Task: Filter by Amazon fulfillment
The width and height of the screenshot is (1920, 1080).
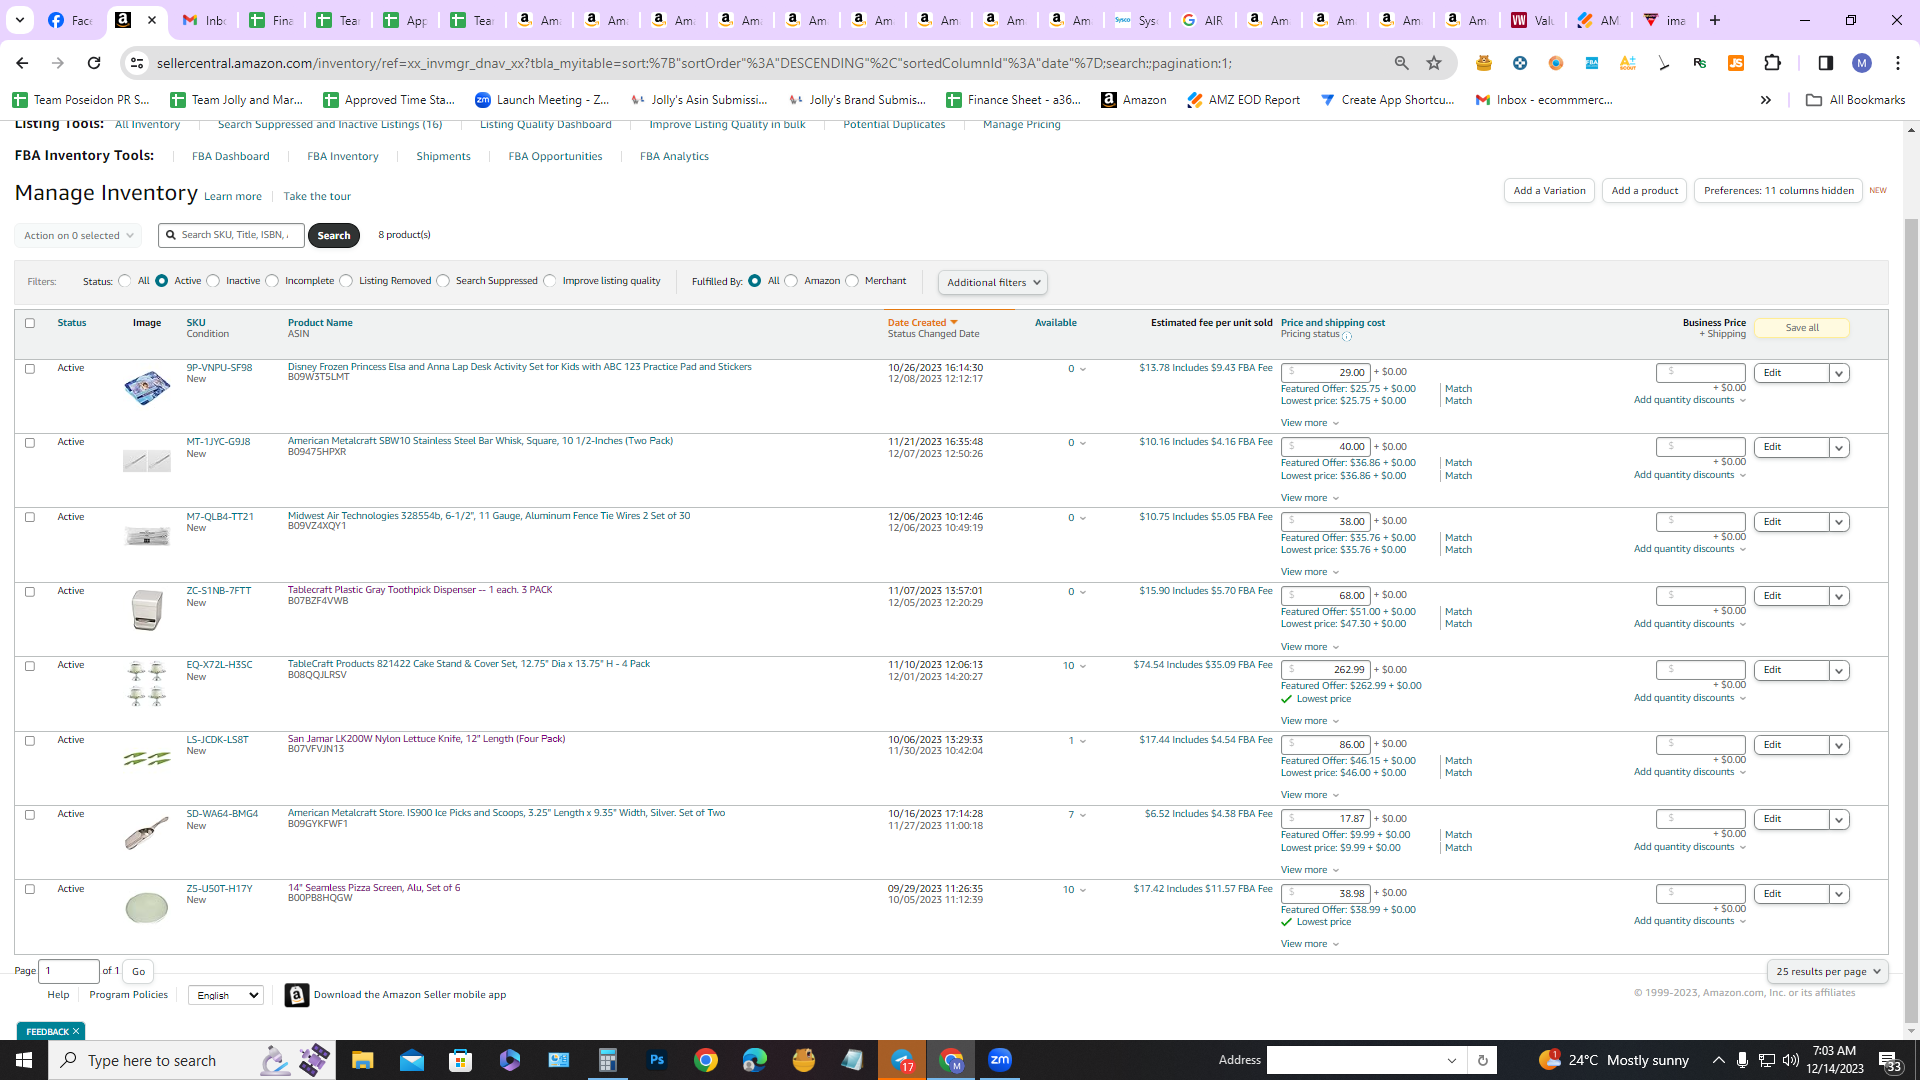Action: pyautogui.click(x=792, y=281)
